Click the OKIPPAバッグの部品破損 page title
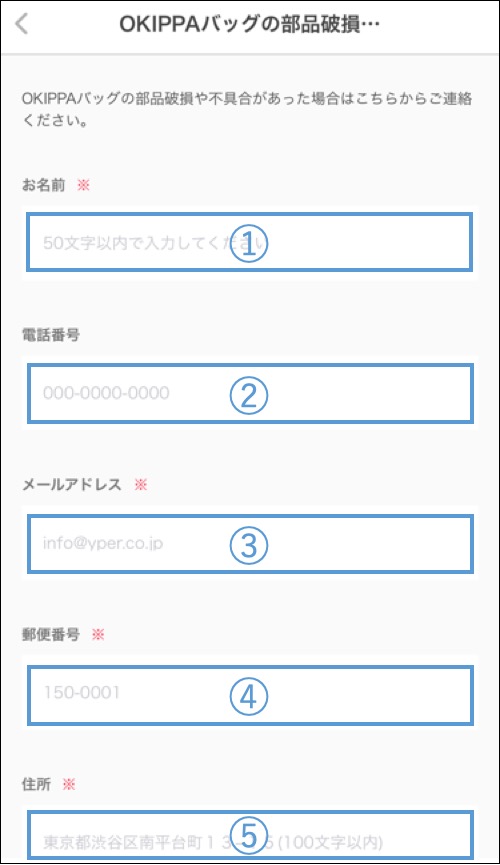This screenshot has height=865, width=500. click(x=249, y=24)
